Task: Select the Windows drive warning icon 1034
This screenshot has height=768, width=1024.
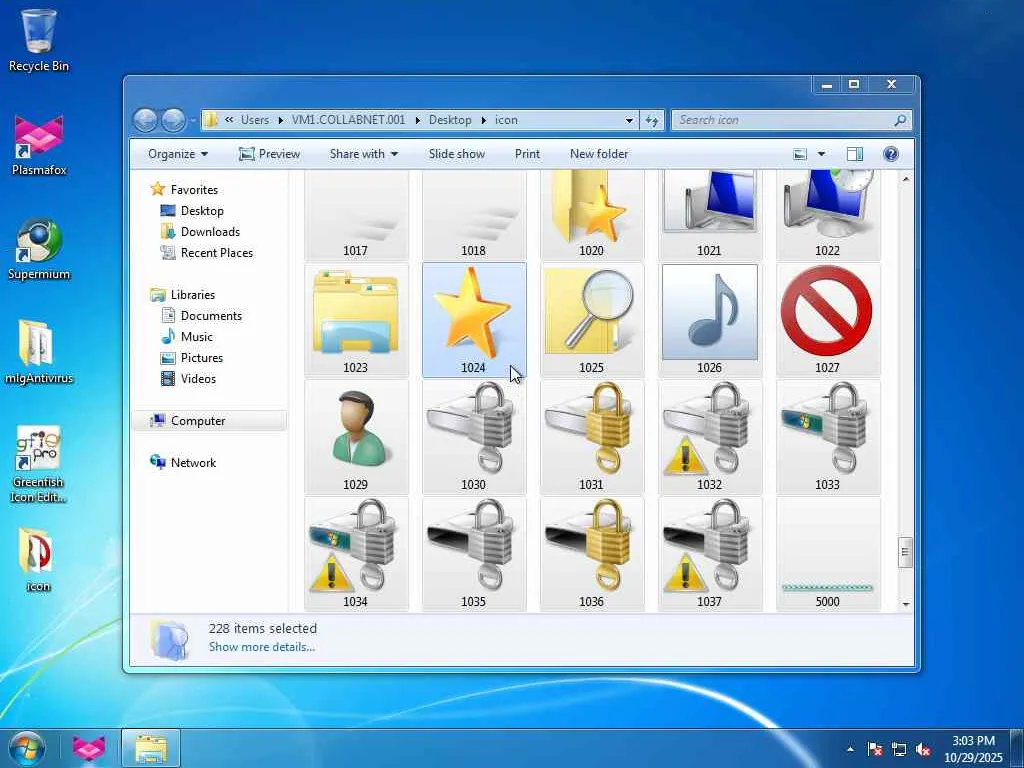Action: [x=356, y=554]
